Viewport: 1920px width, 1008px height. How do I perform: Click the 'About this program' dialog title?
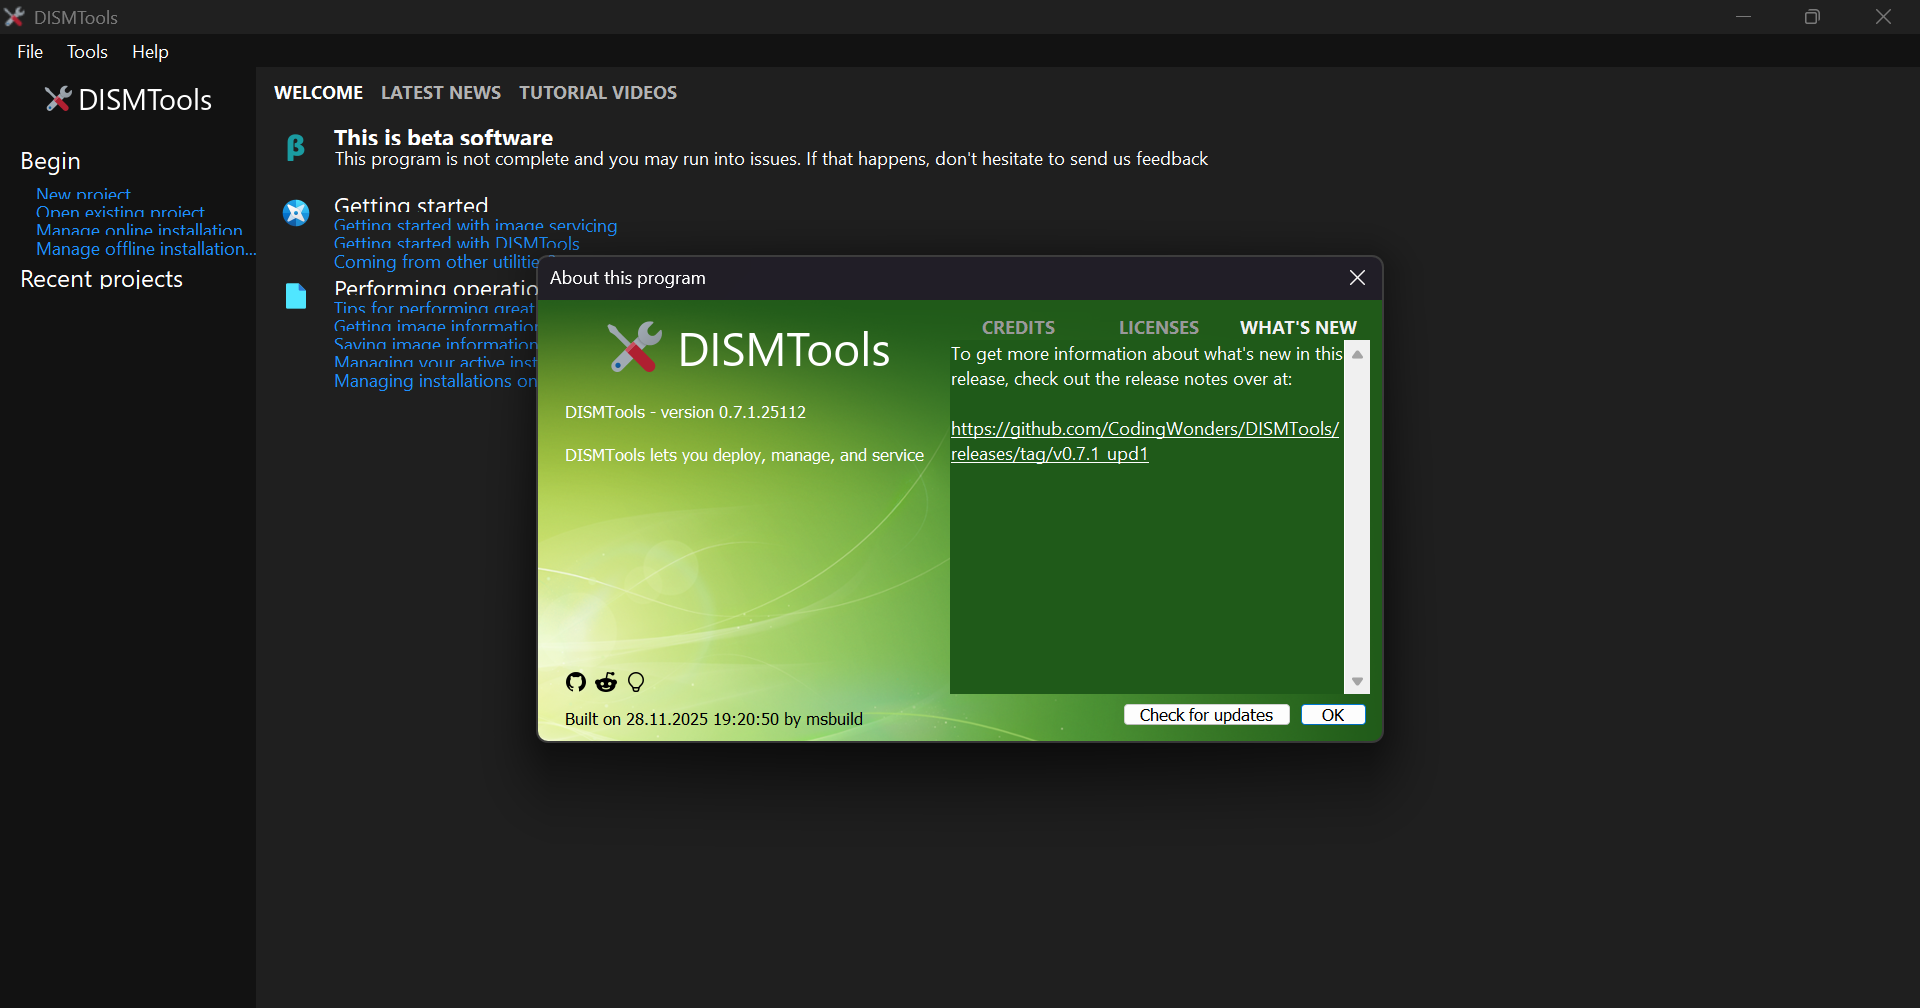627,278
